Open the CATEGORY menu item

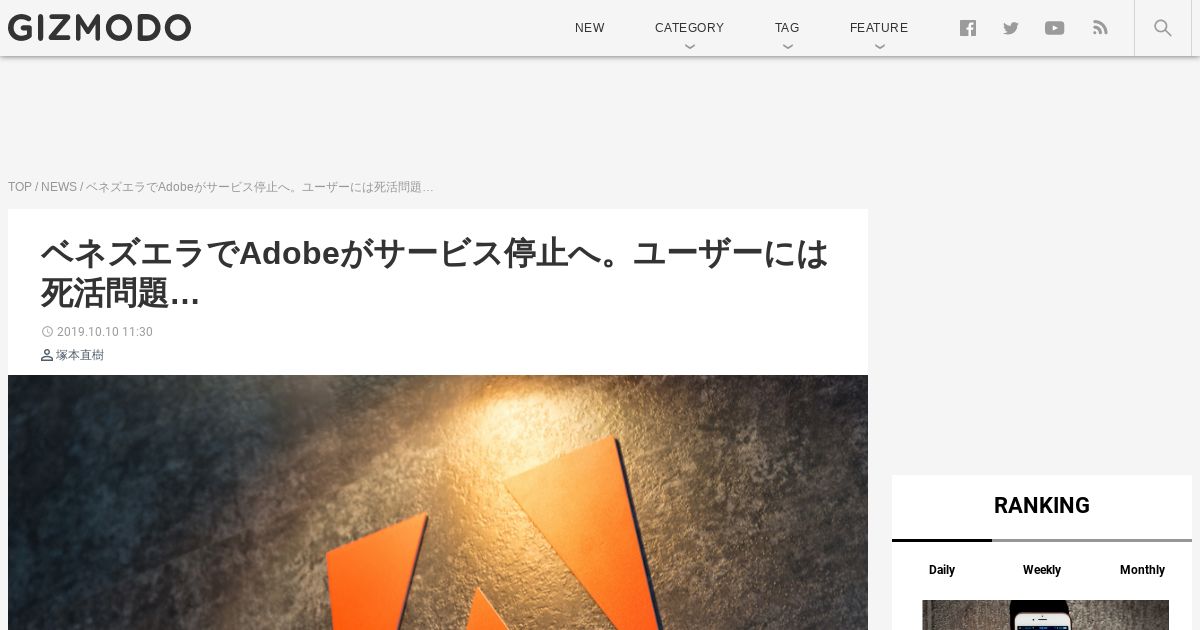point(689,28)
